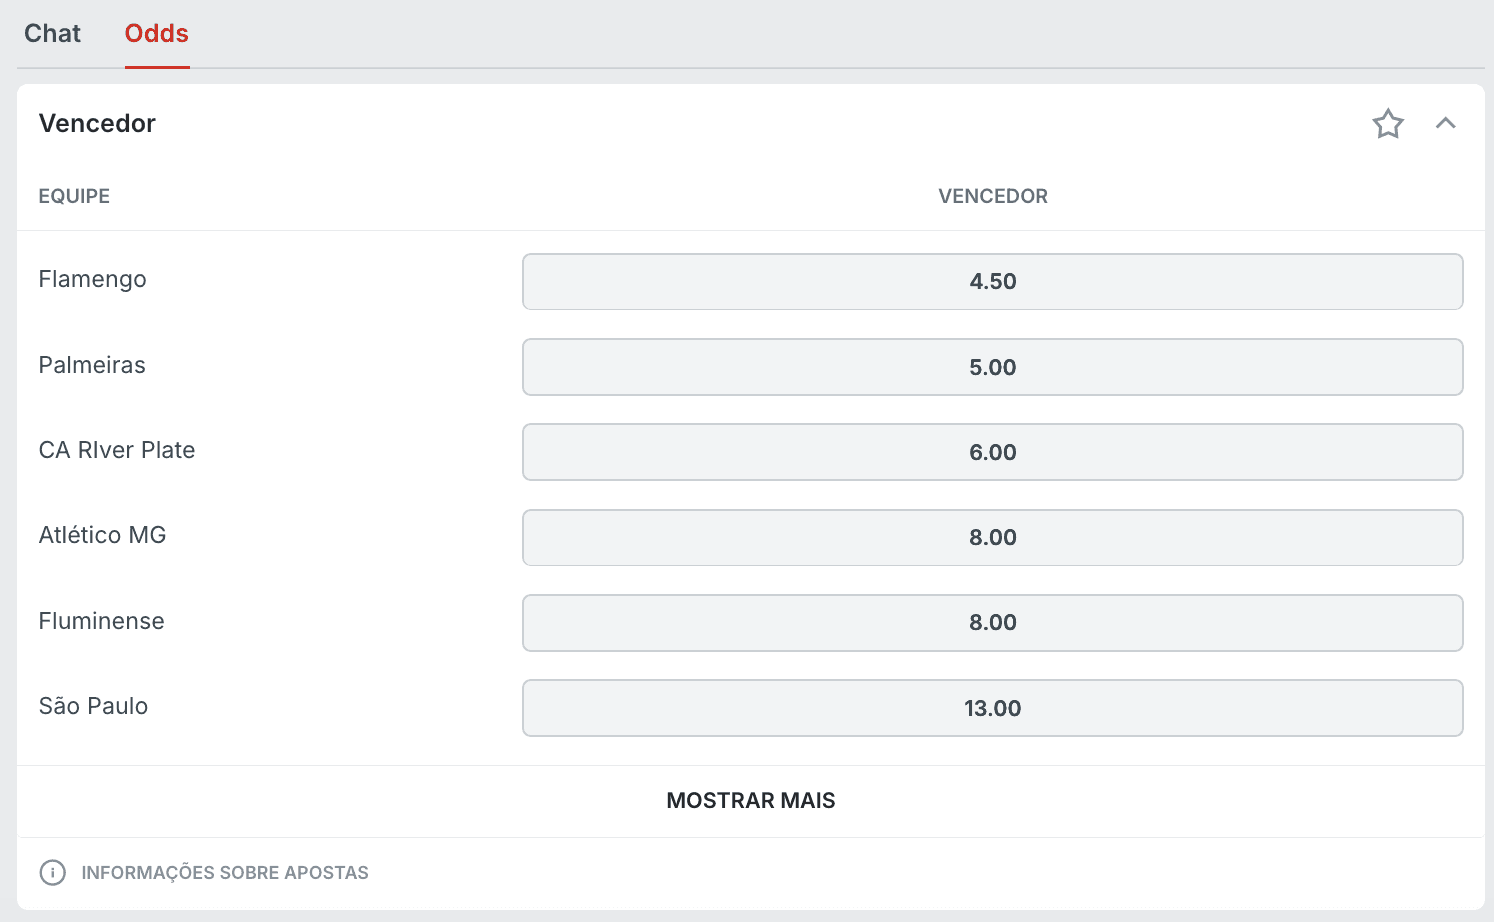Click the info circle icon at the bottom
The height and width of the screenshot is (922, 1494).
pyautogui.click(x=52, y=872)
